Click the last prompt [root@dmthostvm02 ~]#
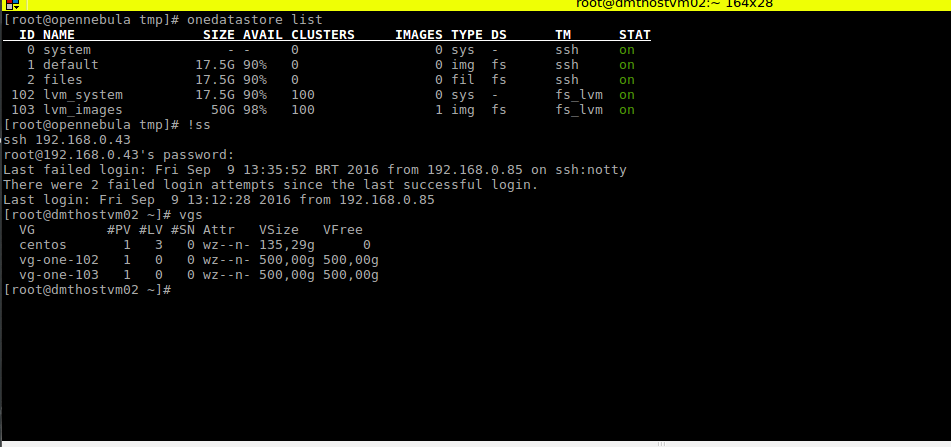 click(87, 290)
